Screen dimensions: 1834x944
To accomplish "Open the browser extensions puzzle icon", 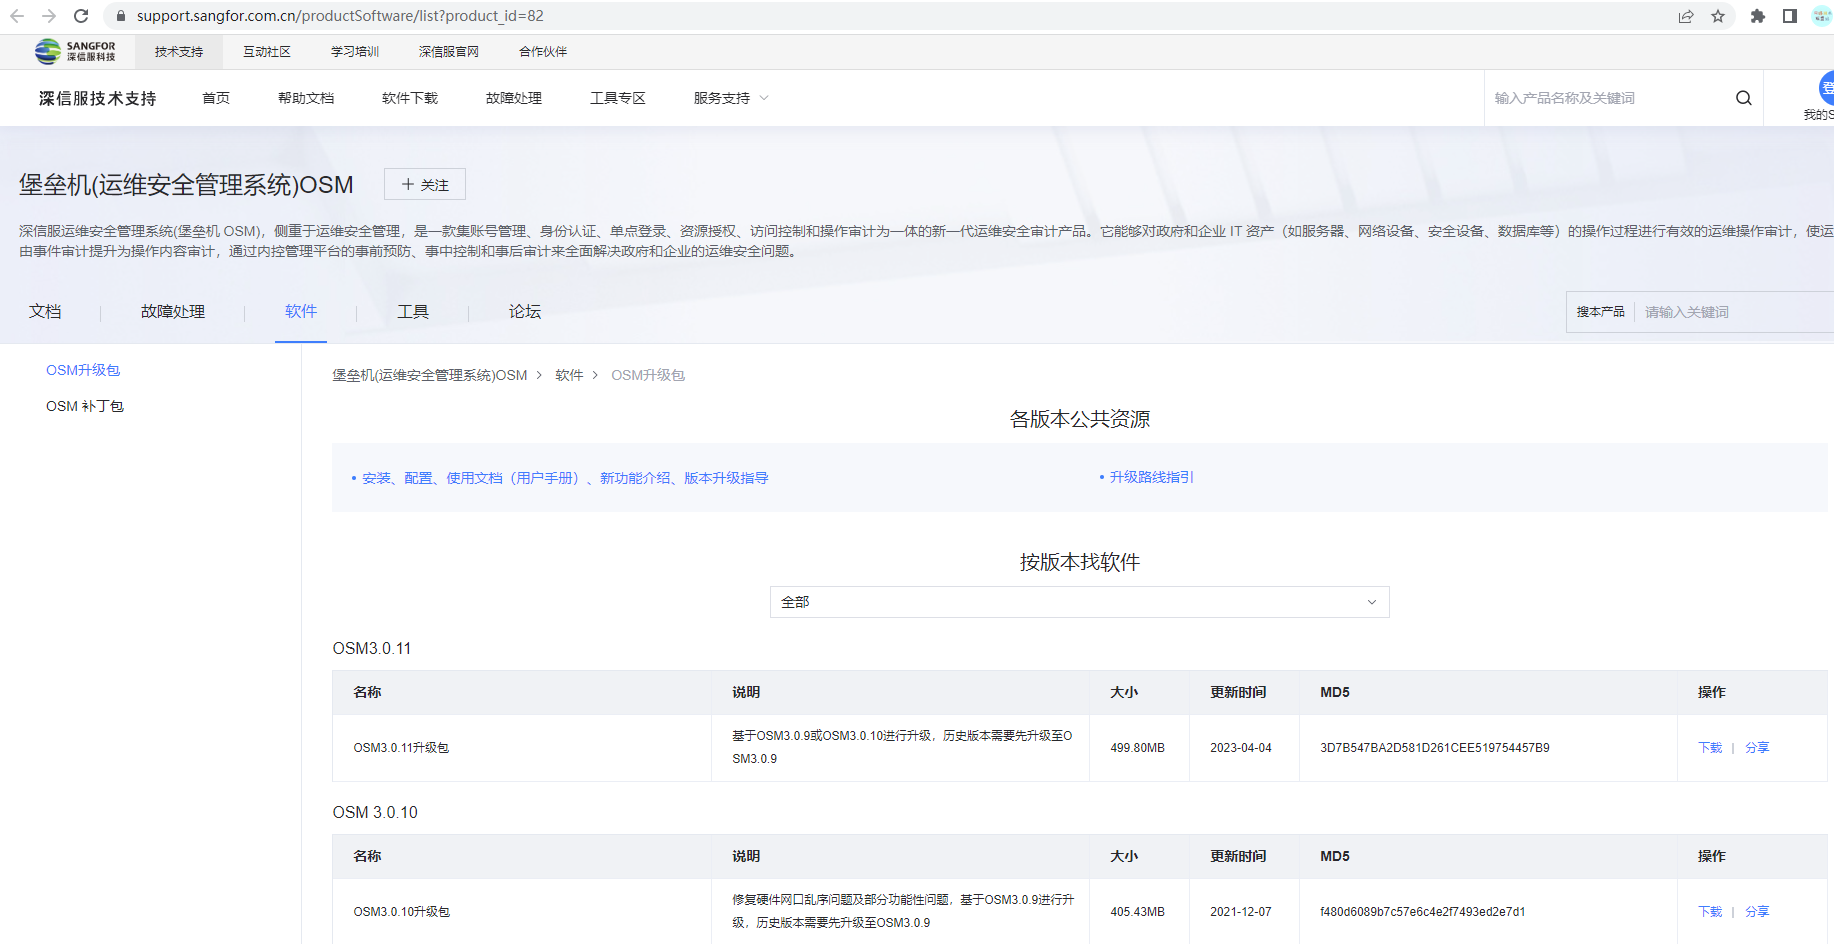I will coord(1758,16).
